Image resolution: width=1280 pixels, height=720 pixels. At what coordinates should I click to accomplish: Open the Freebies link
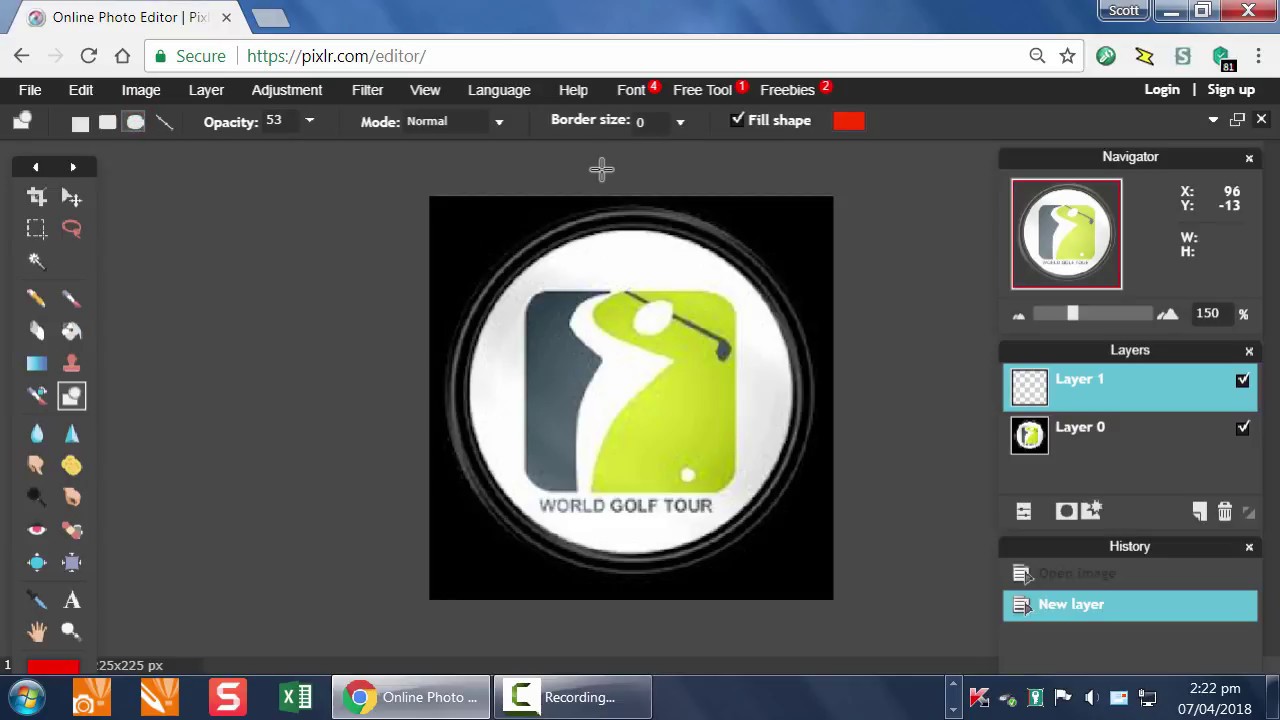pos(787,90)
